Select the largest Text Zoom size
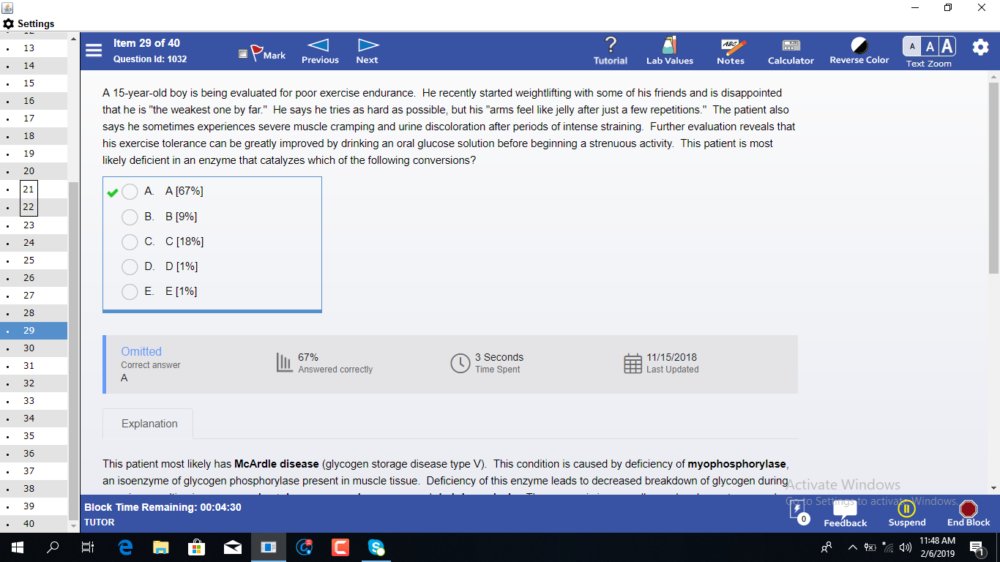The height and width of the screenshot is (562, 1000). (948, 47)
